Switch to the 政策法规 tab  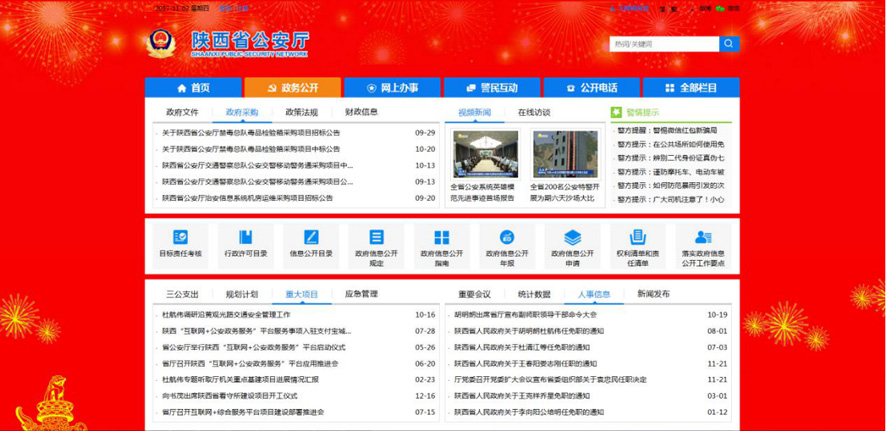point(301,112)
